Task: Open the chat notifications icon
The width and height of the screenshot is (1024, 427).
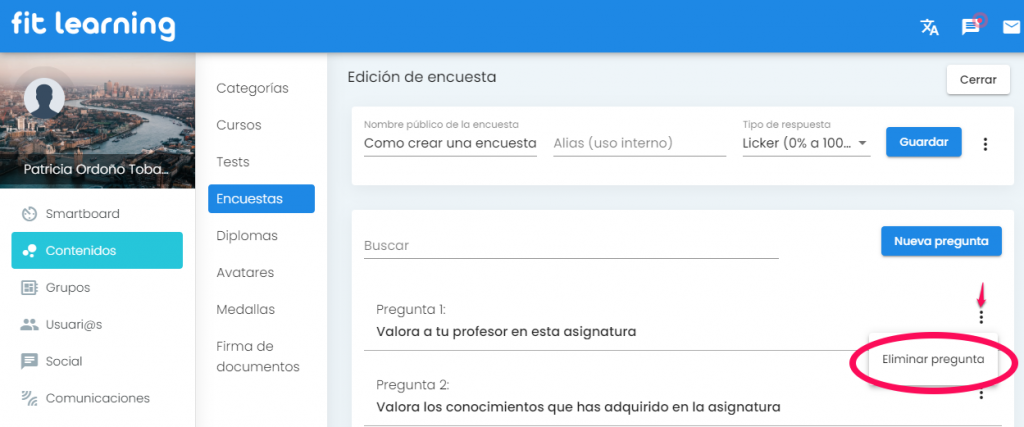Action: pyautogui.click(x=970, y=27)
